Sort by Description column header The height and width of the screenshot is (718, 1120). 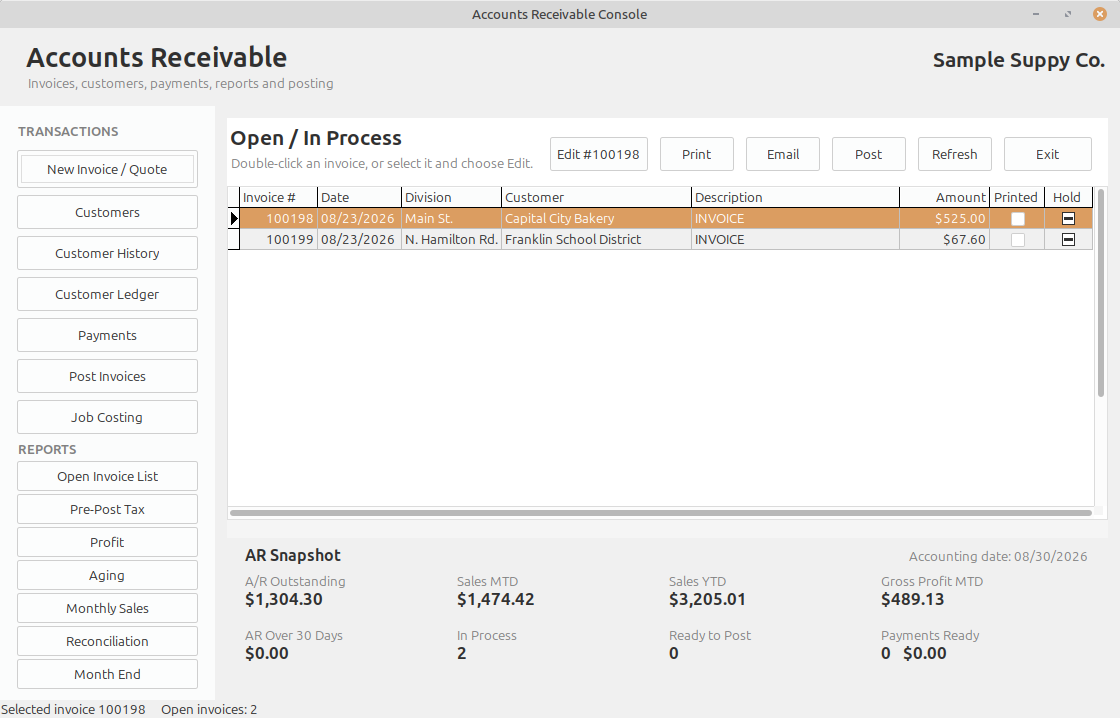click(795, 197)
